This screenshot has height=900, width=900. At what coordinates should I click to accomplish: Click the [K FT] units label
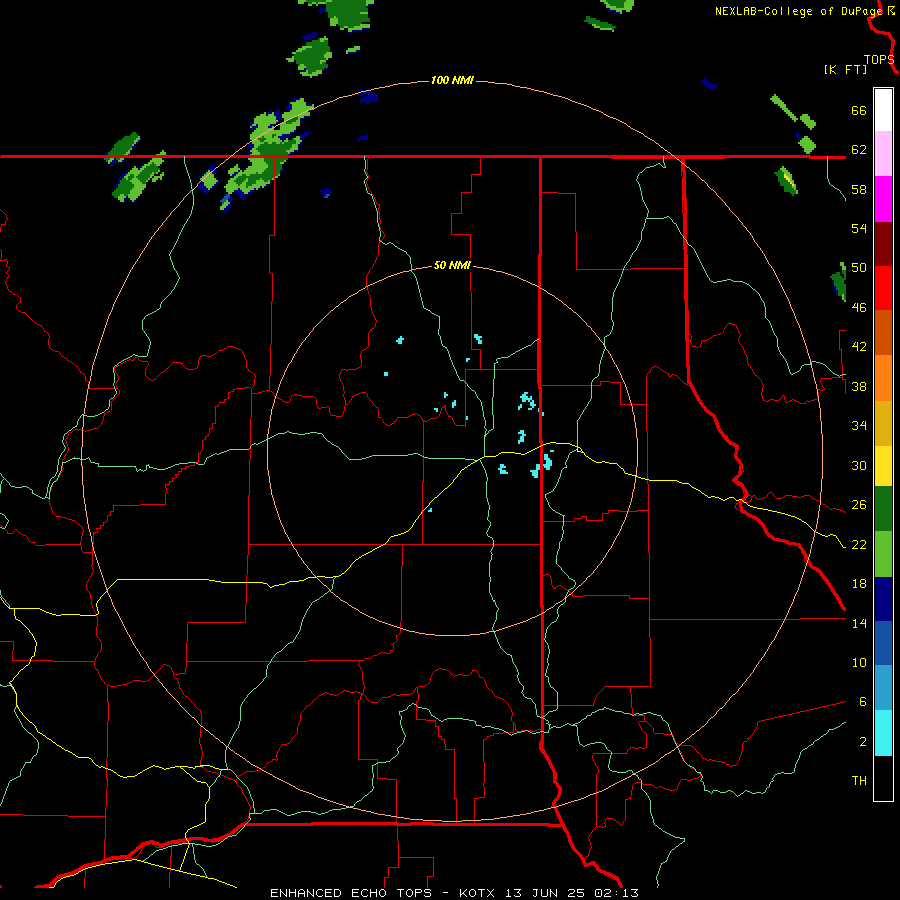click(x=845, y=69)
